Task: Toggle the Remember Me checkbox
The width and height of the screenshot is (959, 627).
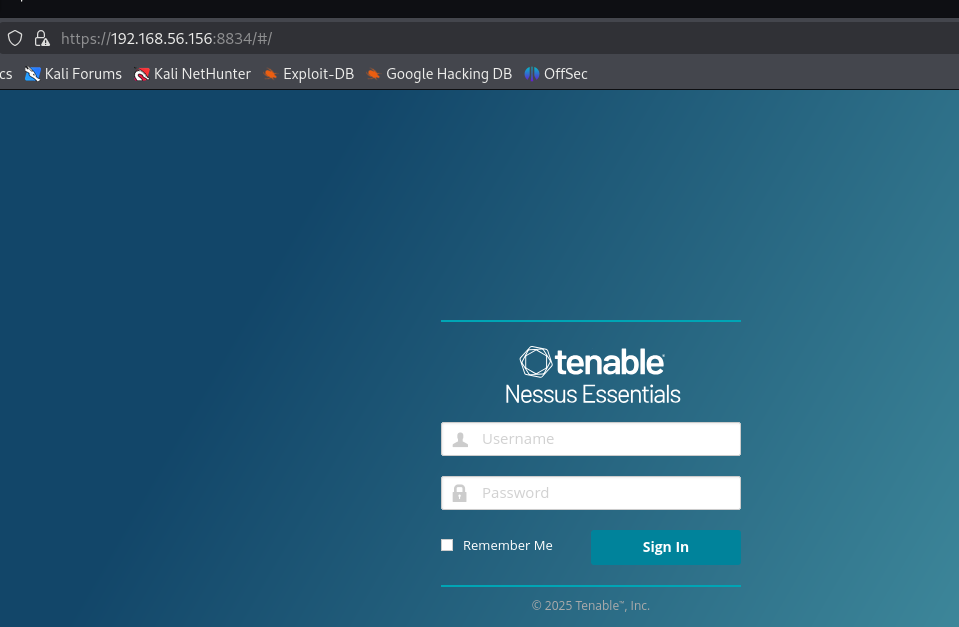Action: 447,545
